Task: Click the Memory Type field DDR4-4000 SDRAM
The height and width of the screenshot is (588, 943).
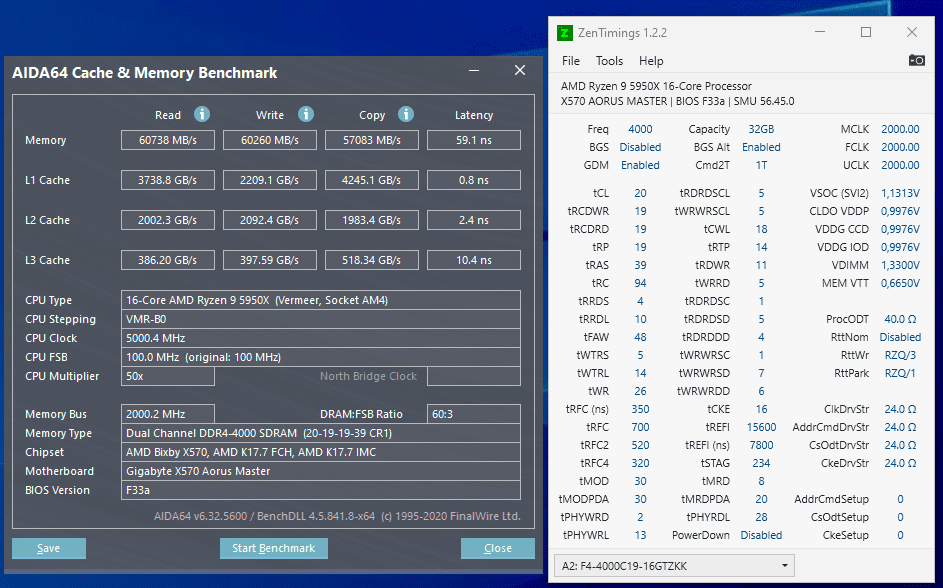Action: 321,433
